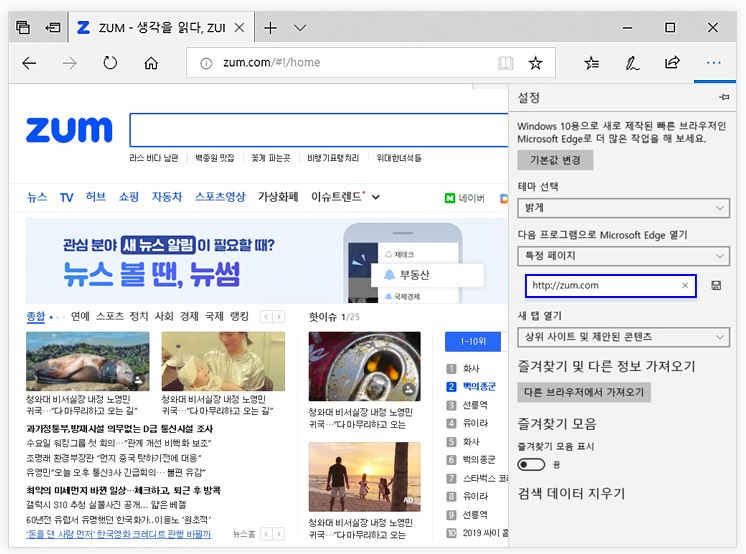746x554 pixels.
Task: Open the favorites hub icon
Action: 591,63
